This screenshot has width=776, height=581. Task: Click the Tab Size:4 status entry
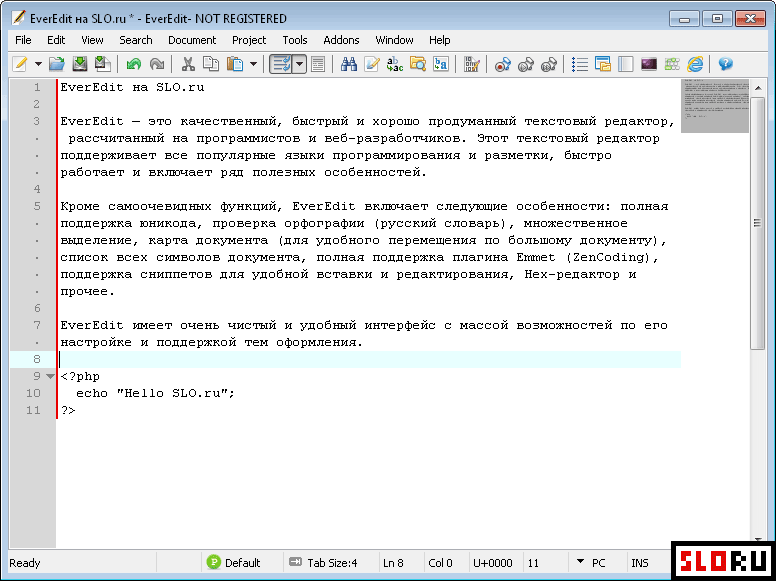click(323, 563)
